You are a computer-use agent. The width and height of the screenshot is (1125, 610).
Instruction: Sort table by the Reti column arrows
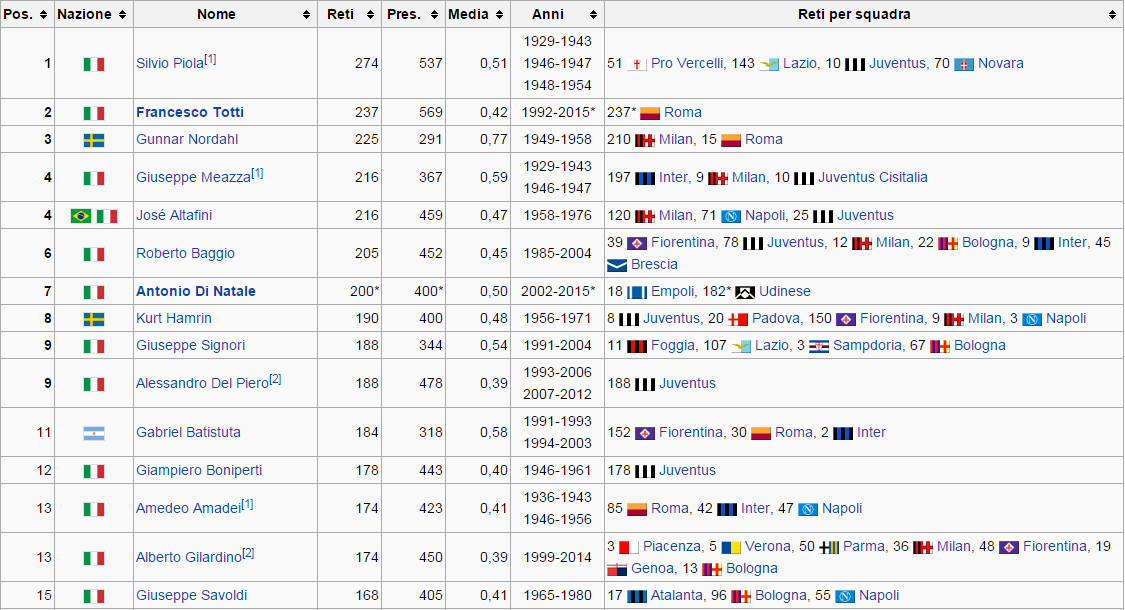click(370, 14)
